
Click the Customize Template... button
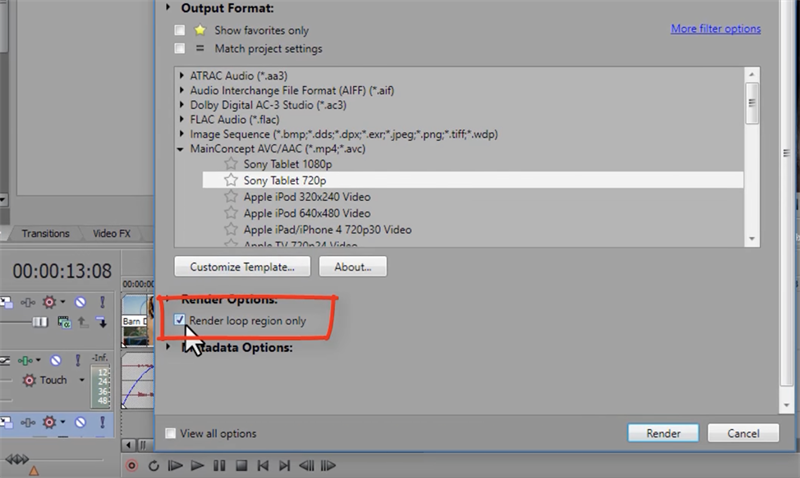click(x=242, y=266)
